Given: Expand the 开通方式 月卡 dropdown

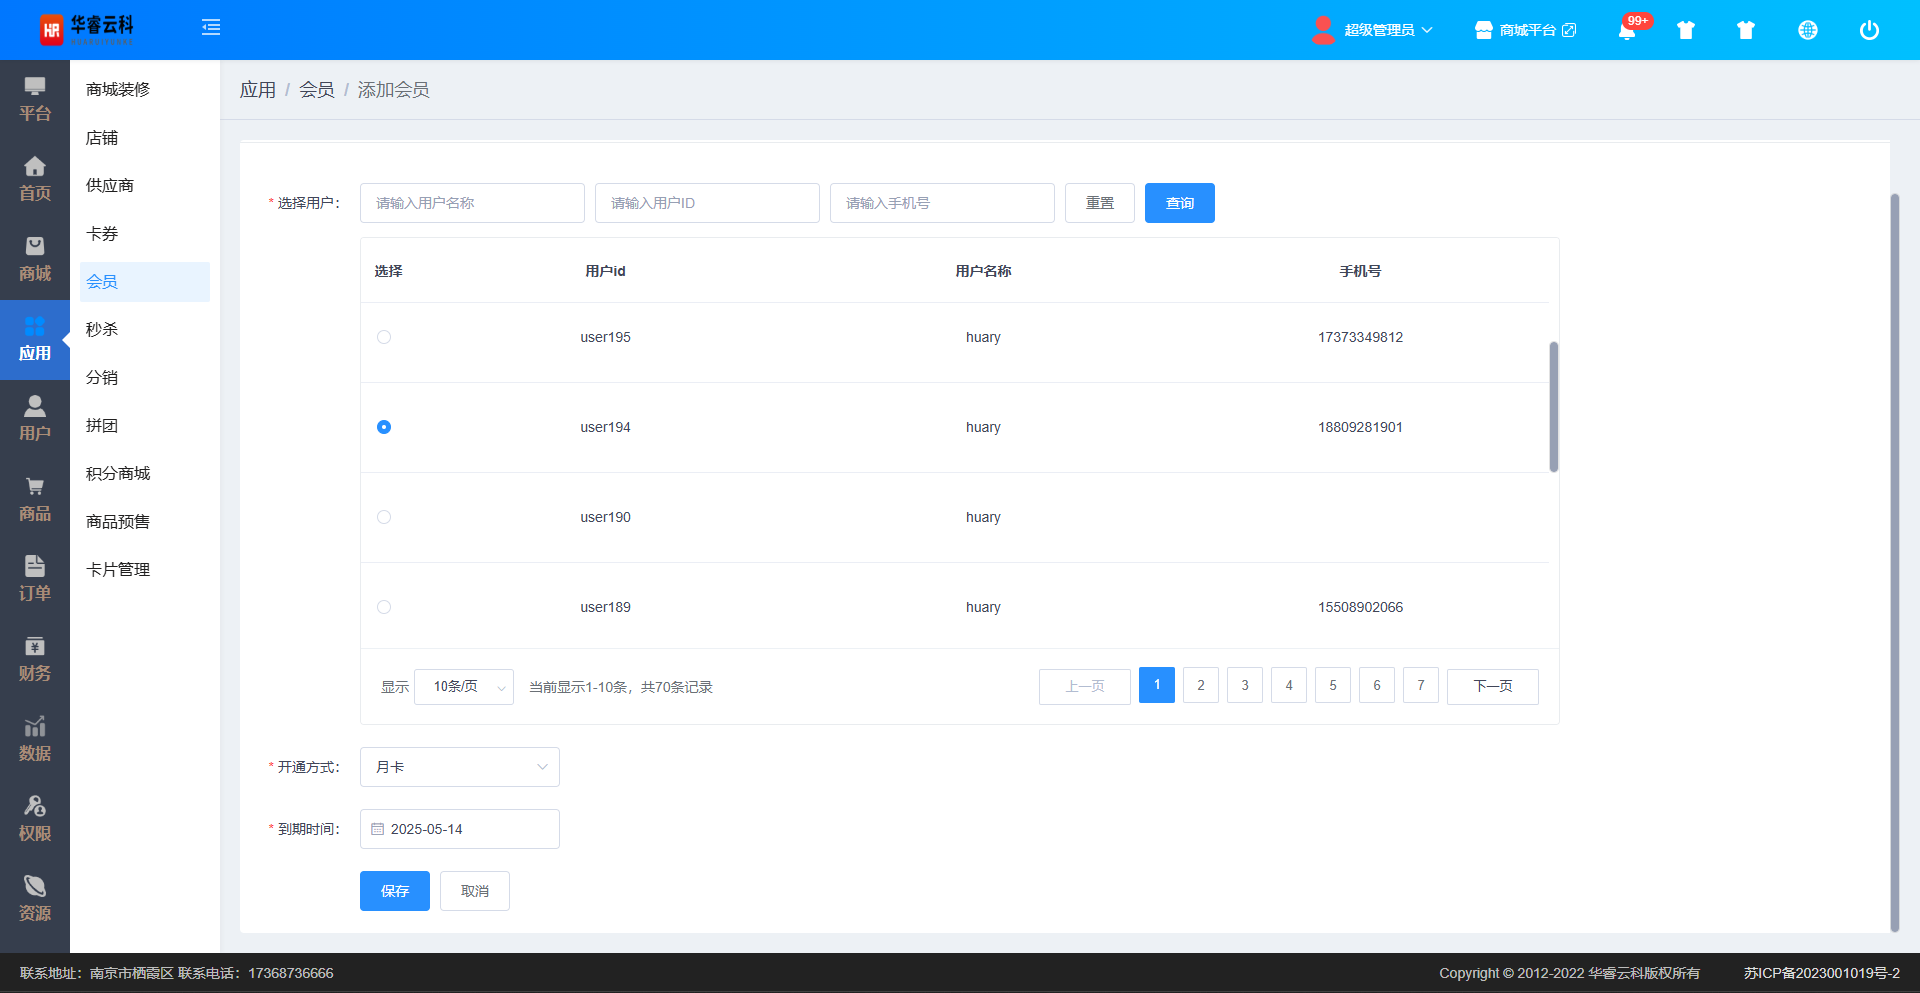Looking at the screenshot, I should coord(459,767).
